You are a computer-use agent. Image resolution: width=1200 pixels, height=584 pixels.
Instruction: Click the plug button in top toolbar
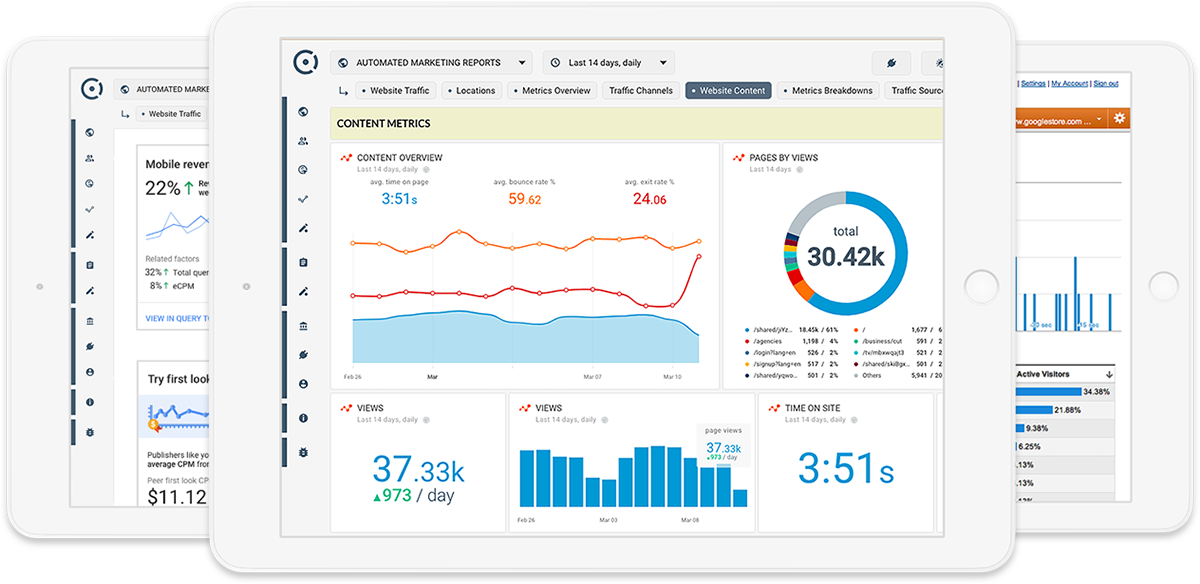[890, 63]
